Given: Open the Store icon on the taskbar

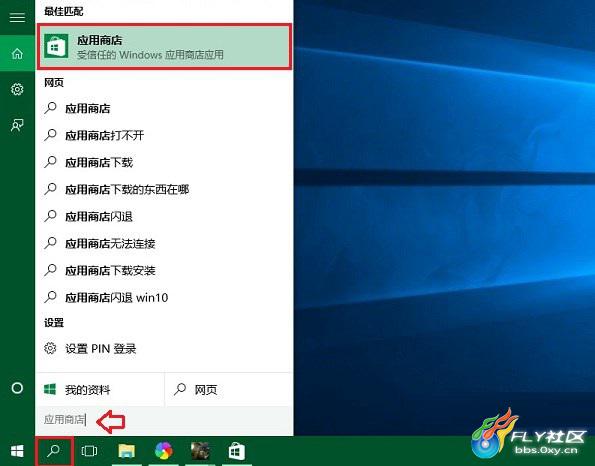Looking at the screenshot, I should click(236, 451).
